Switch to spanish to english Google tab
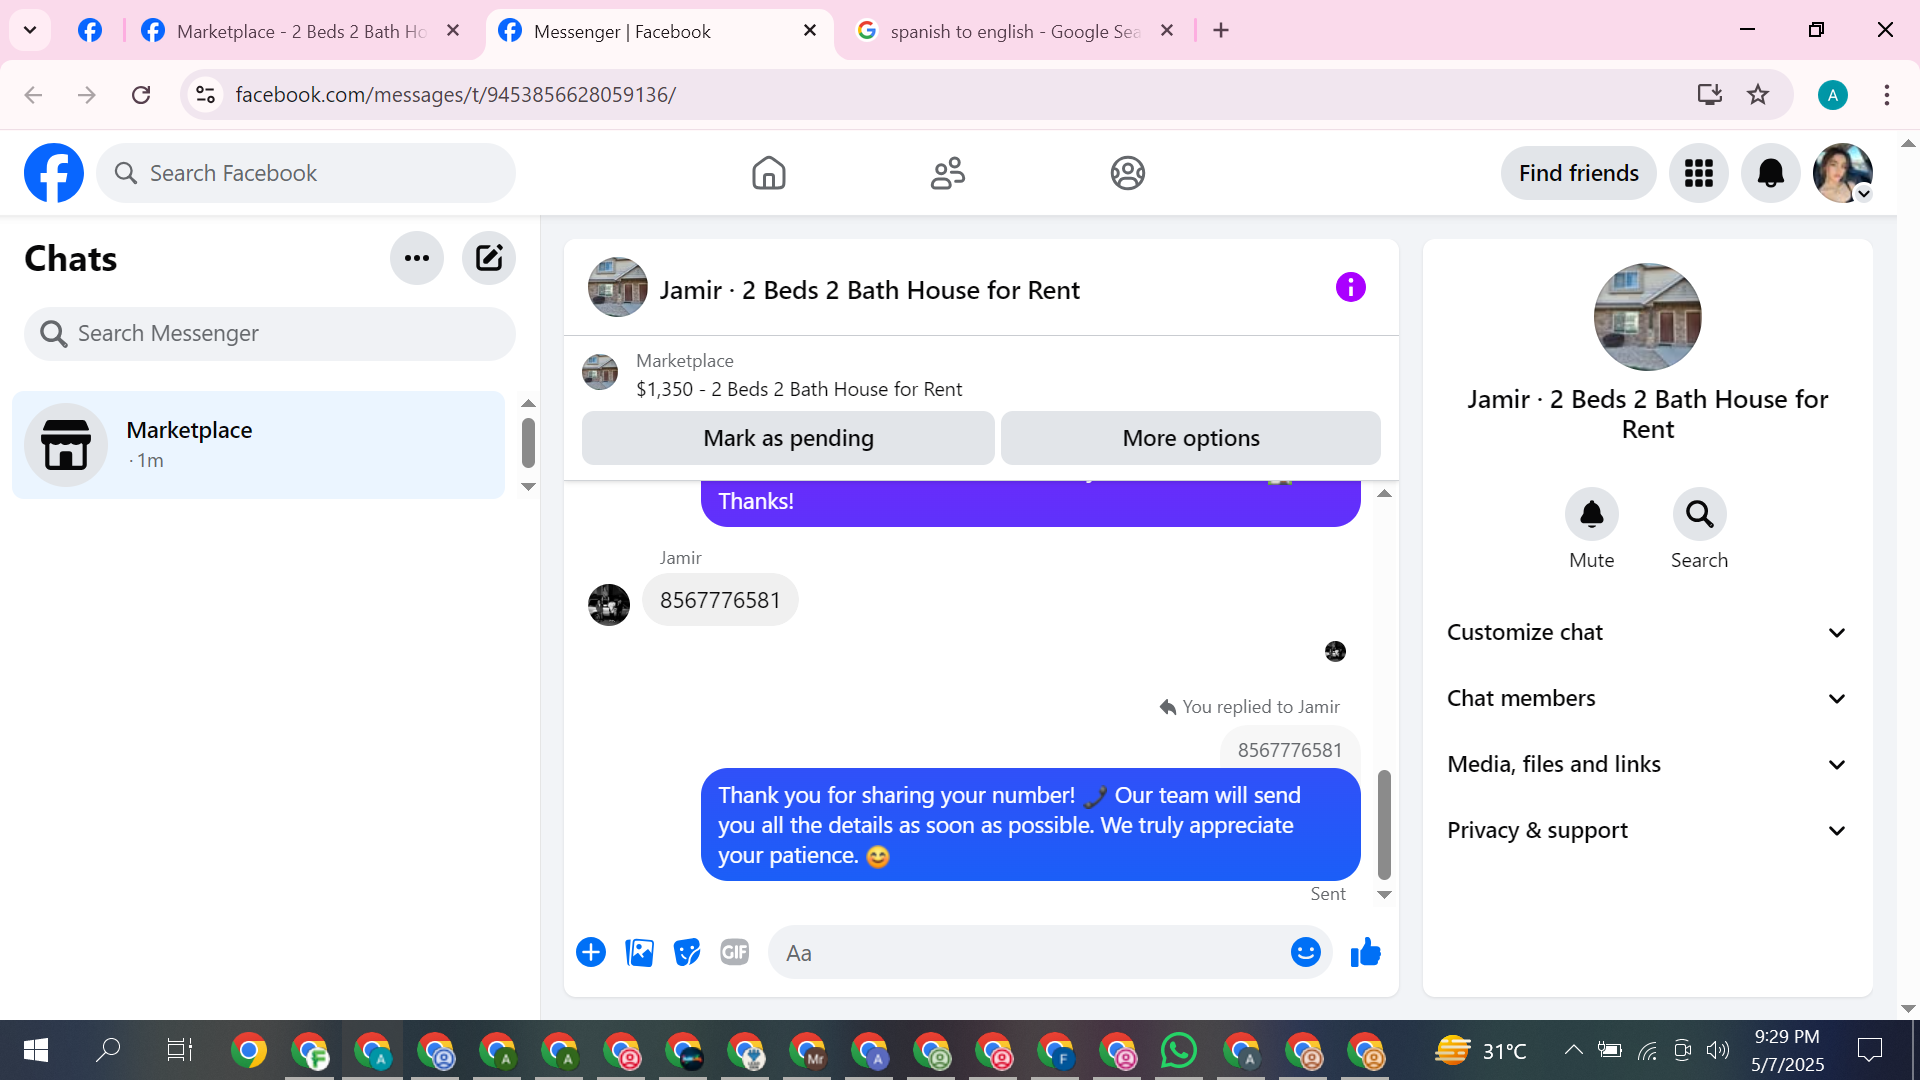The height and width of the screenshot is (1080, 1920). pyautogui.click(x=1013, y=31)
